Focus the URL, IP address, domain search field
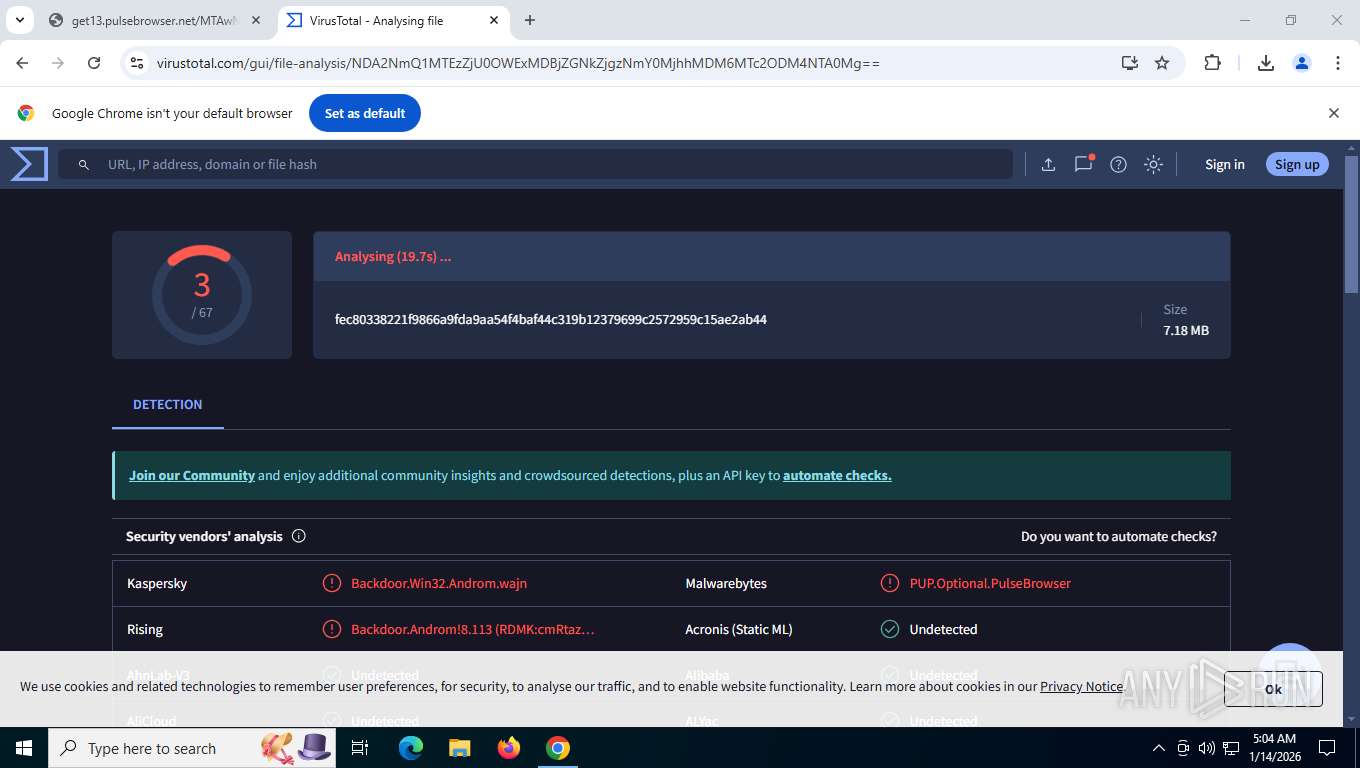 pos(535,165)
